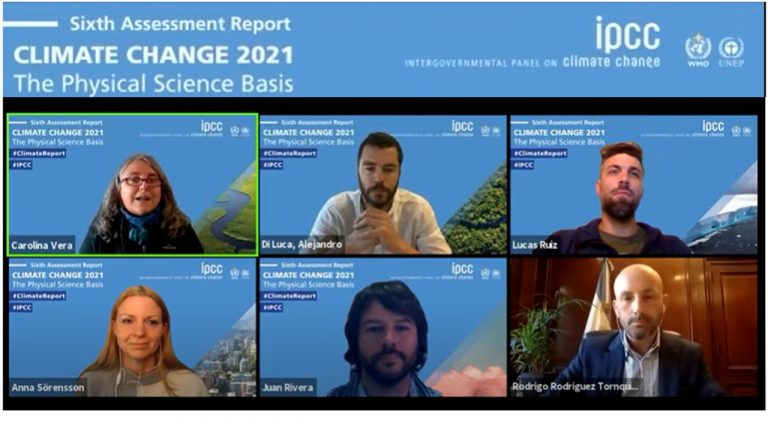Image resolution: width=768 pixels, height=432 pixels.
Task: Click the WMO emblem in header banner
Action: (698, 50)
